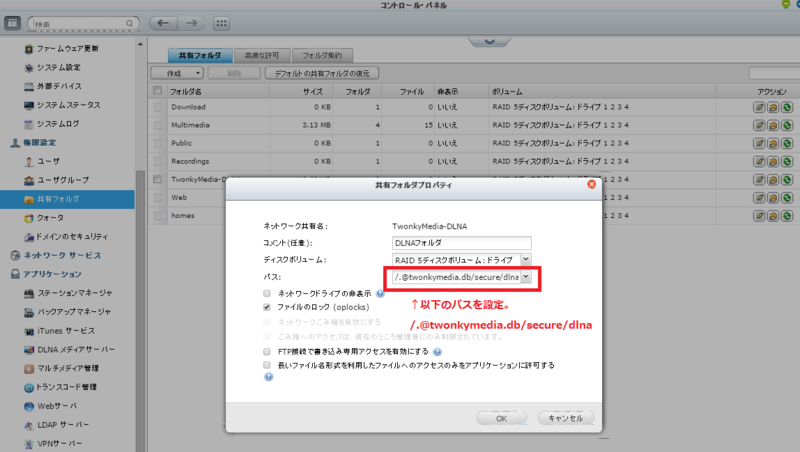Check the Public folder row checkbox

(x=157, y=143)
